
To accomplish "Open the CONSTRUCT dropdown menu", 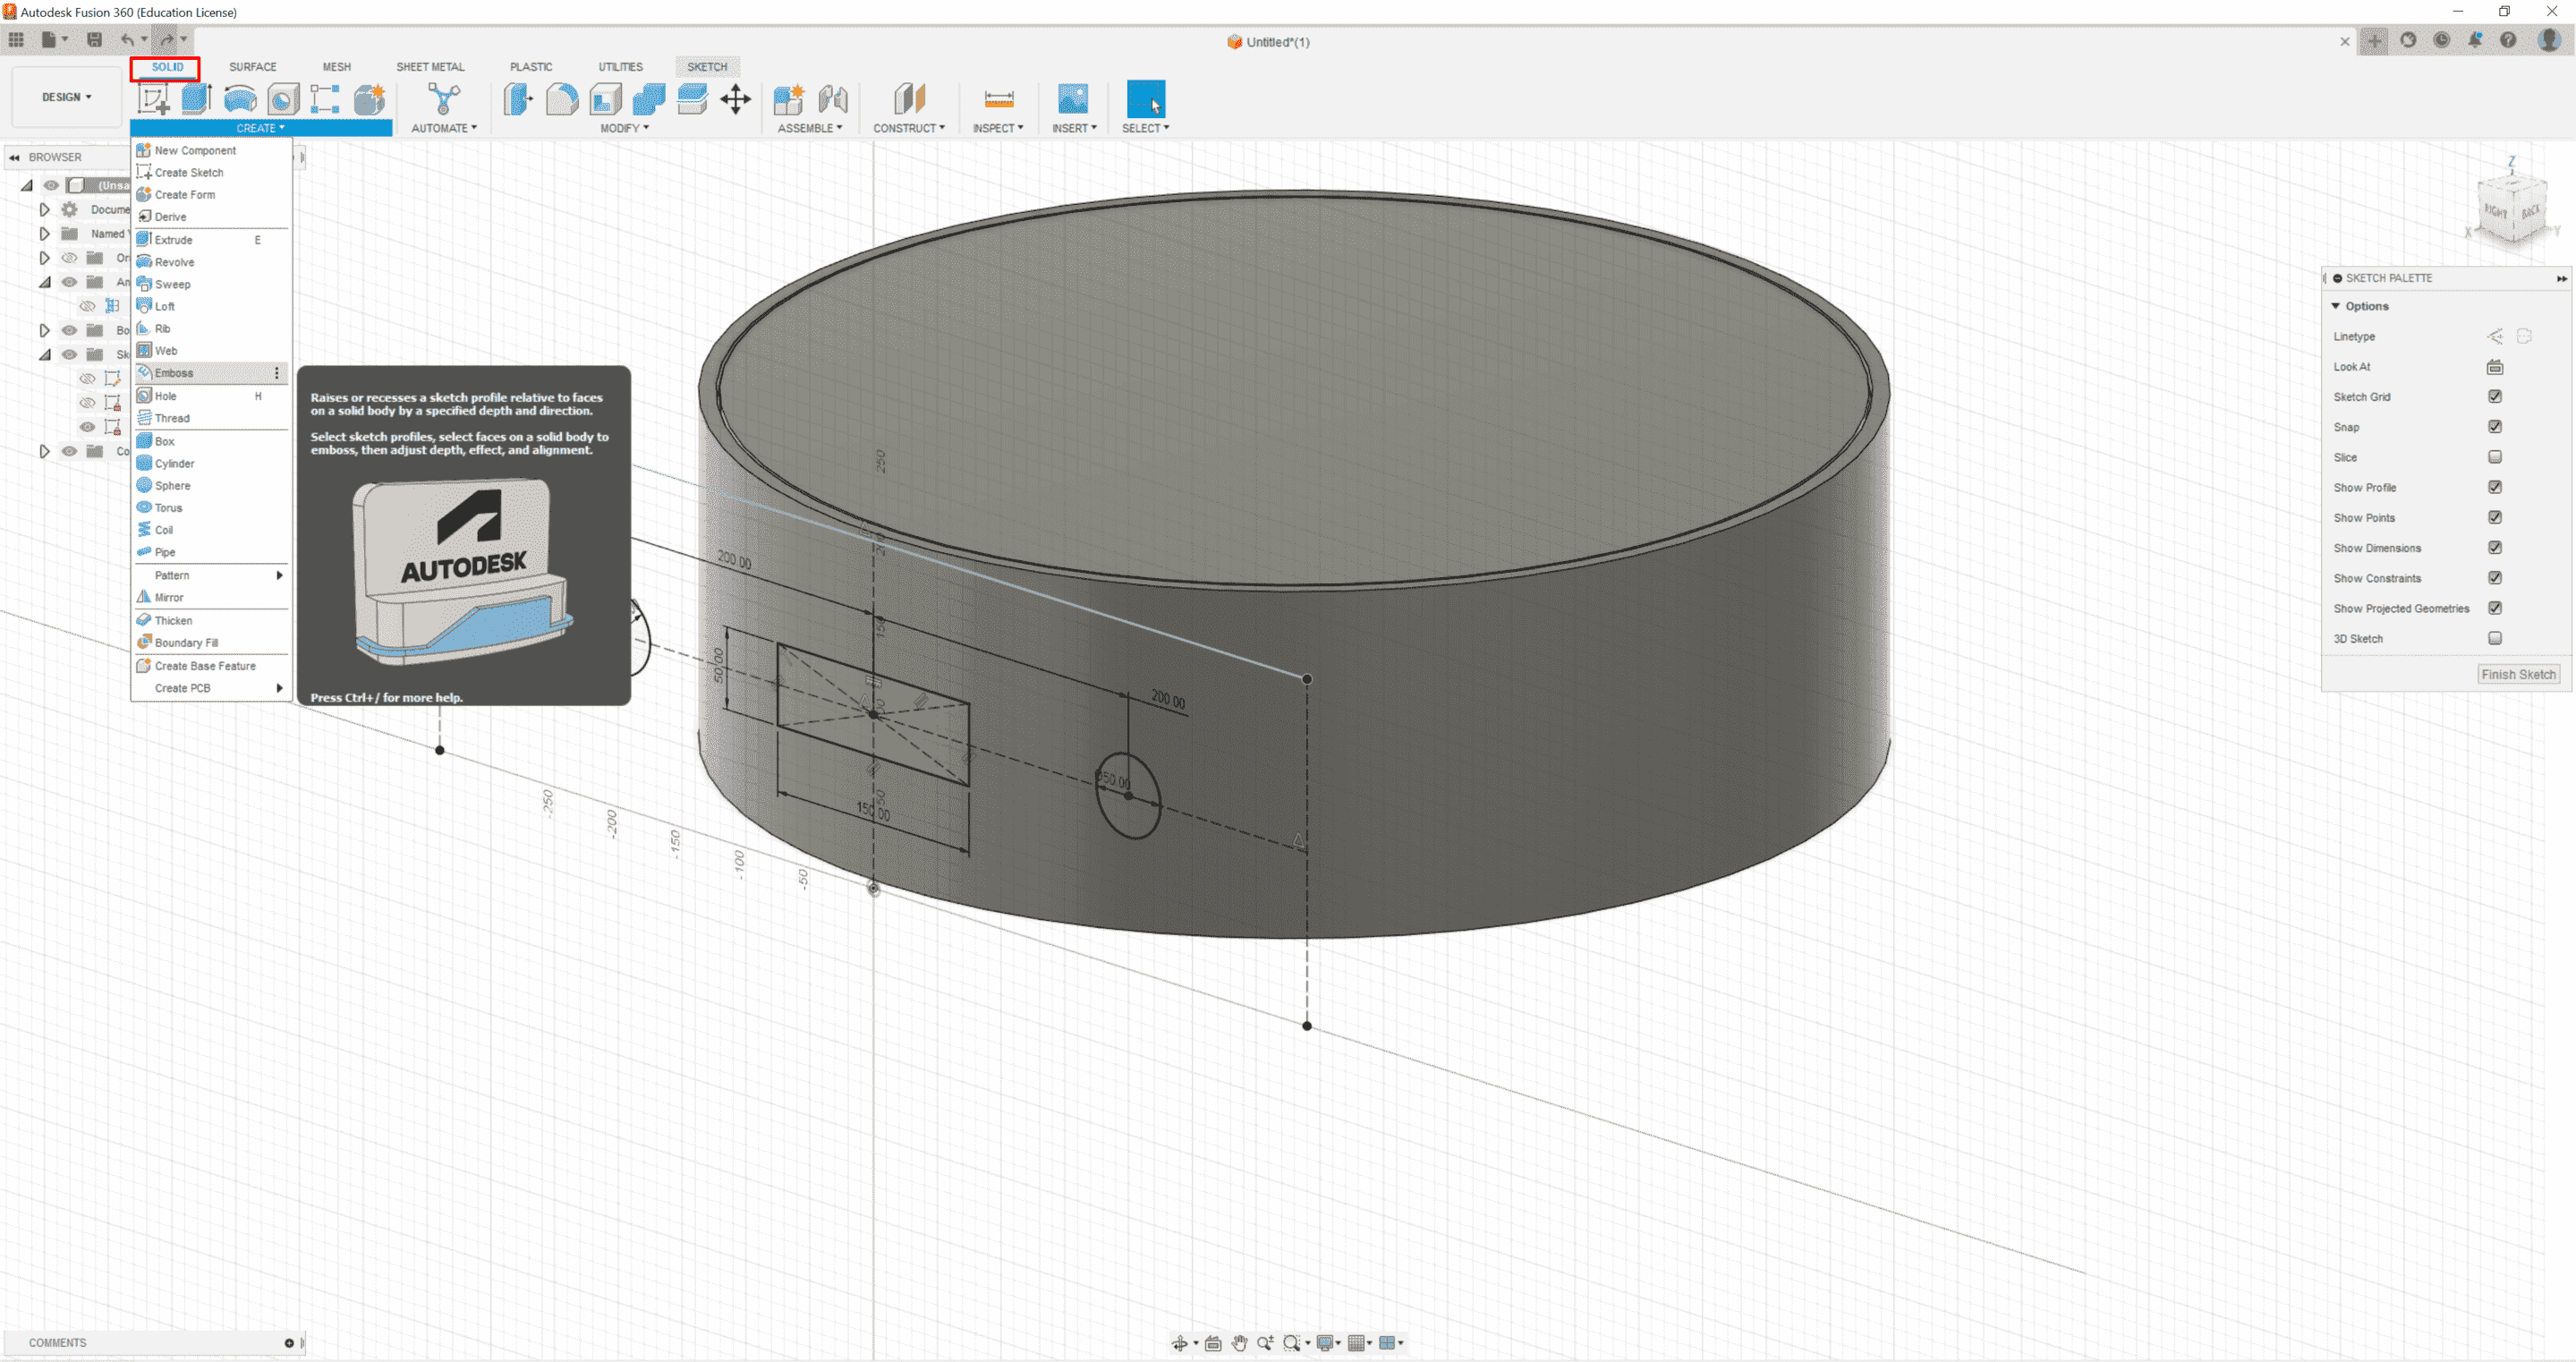I will tap(908, 128).
